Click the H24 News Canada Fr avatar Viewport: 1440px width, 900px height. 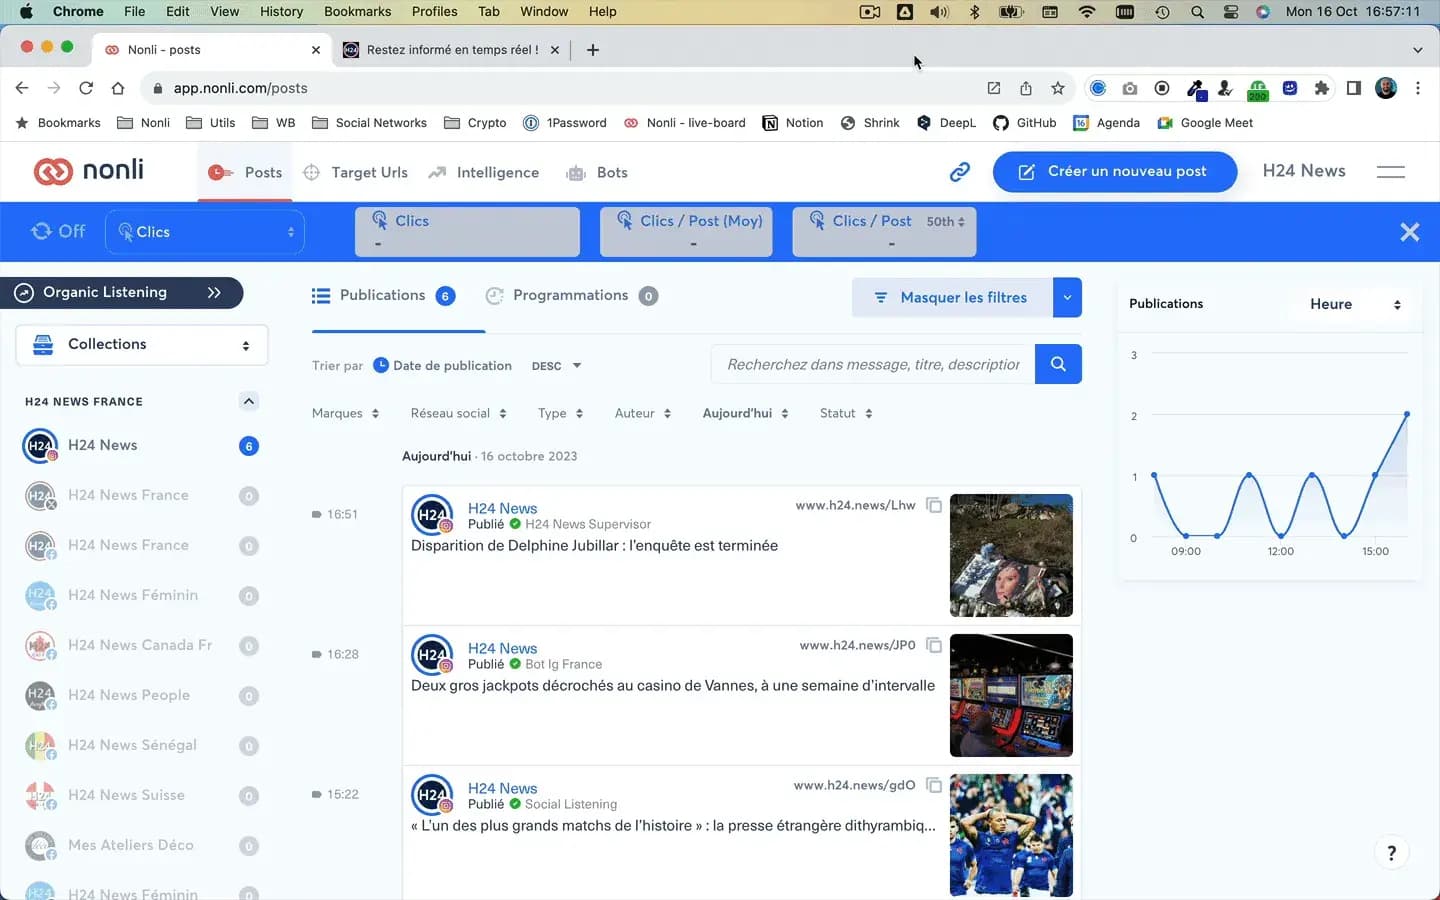tap(40, 645)
